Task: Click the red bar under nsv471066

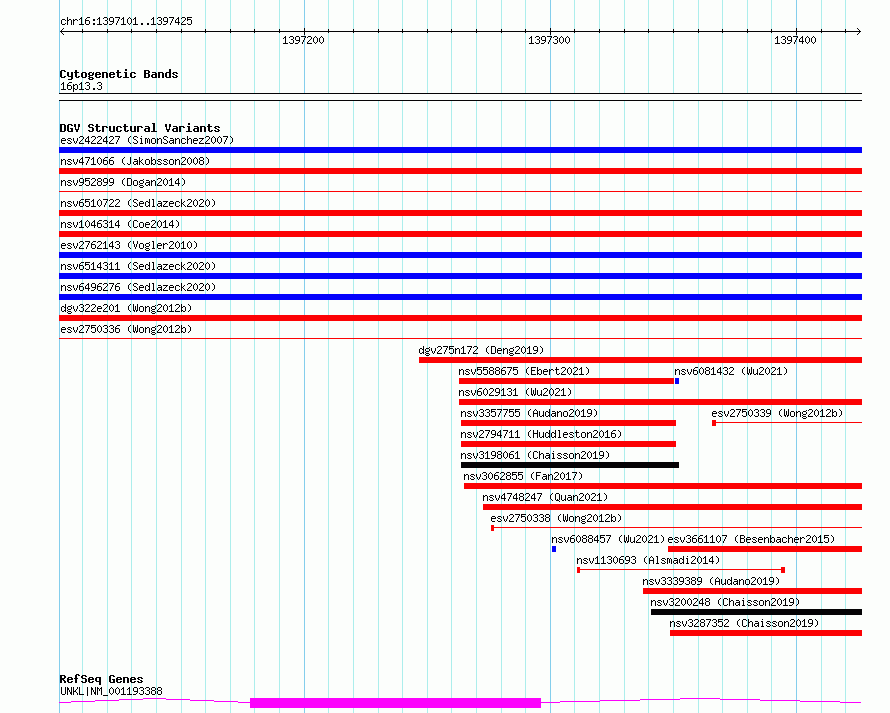Action: coord(460,171)
